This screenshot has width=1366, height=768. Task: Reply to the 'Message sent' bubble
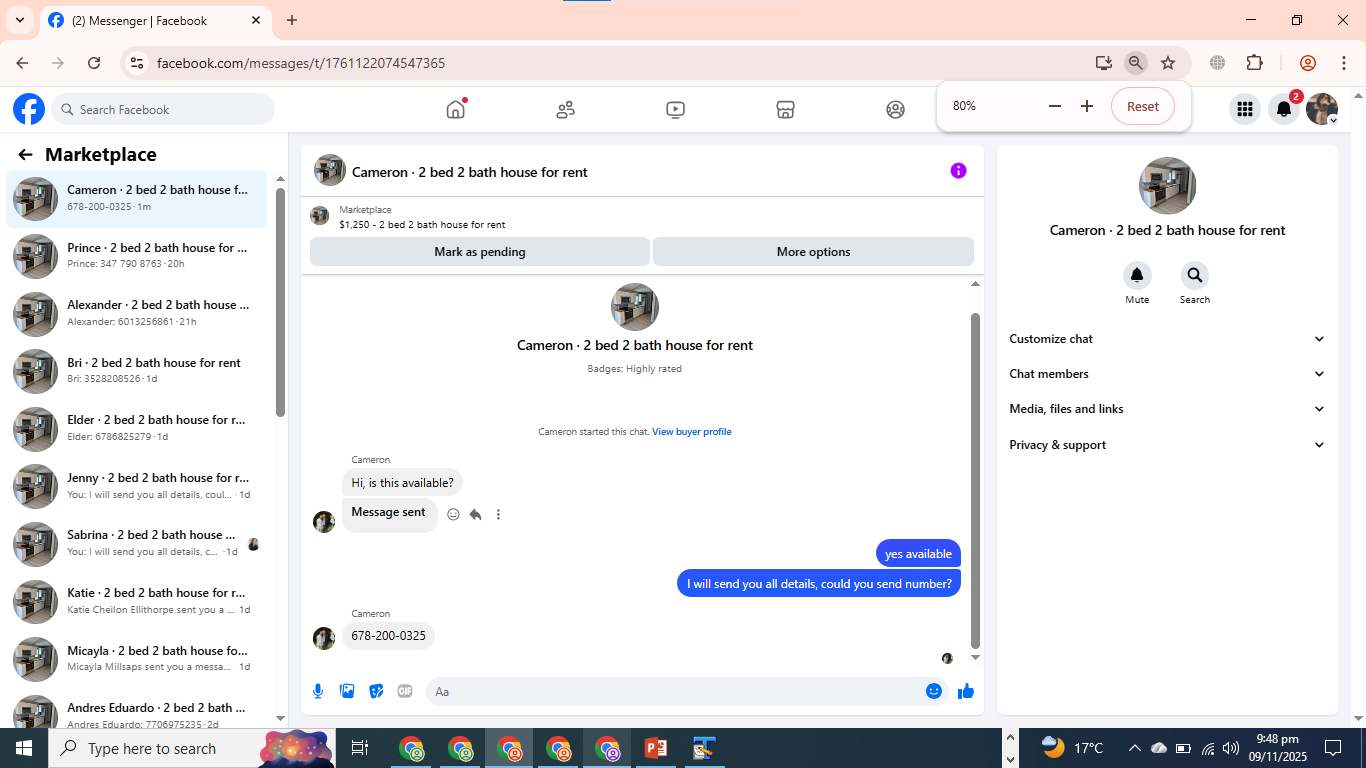point(476,514)
